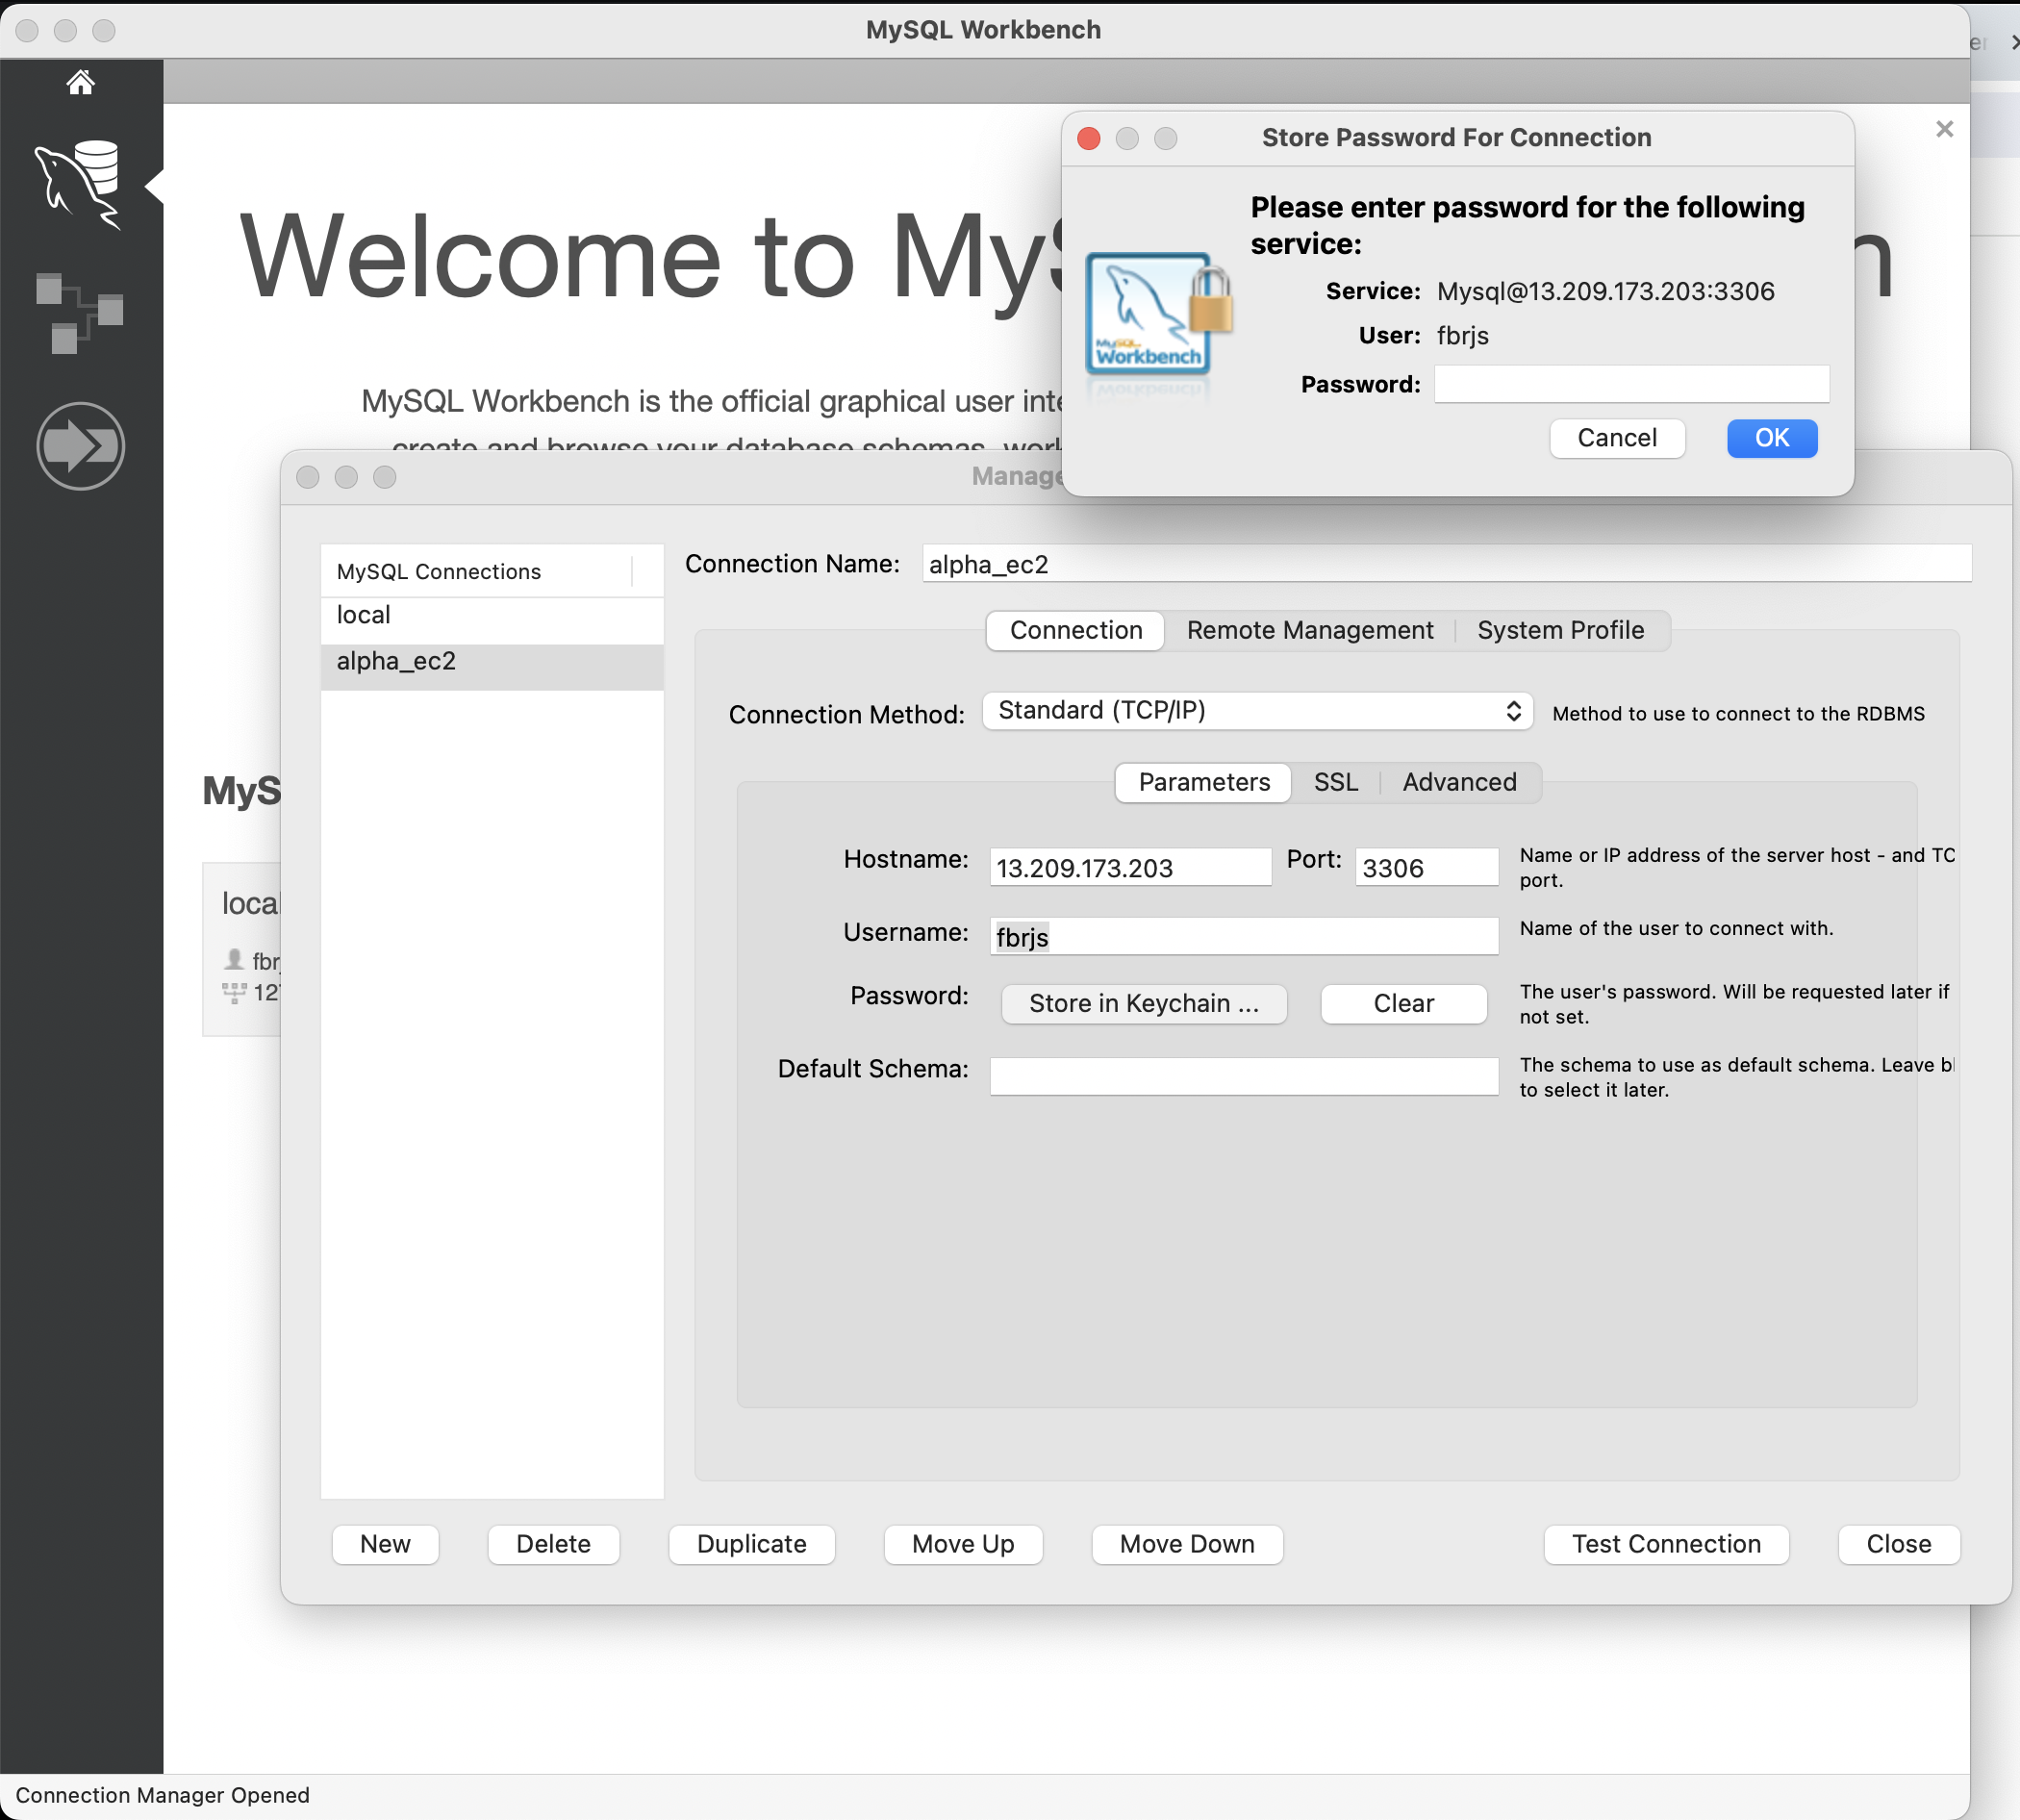Switch to the System Profile tab
This screenshot has width=2020, height=1820.
[1560, 631]
